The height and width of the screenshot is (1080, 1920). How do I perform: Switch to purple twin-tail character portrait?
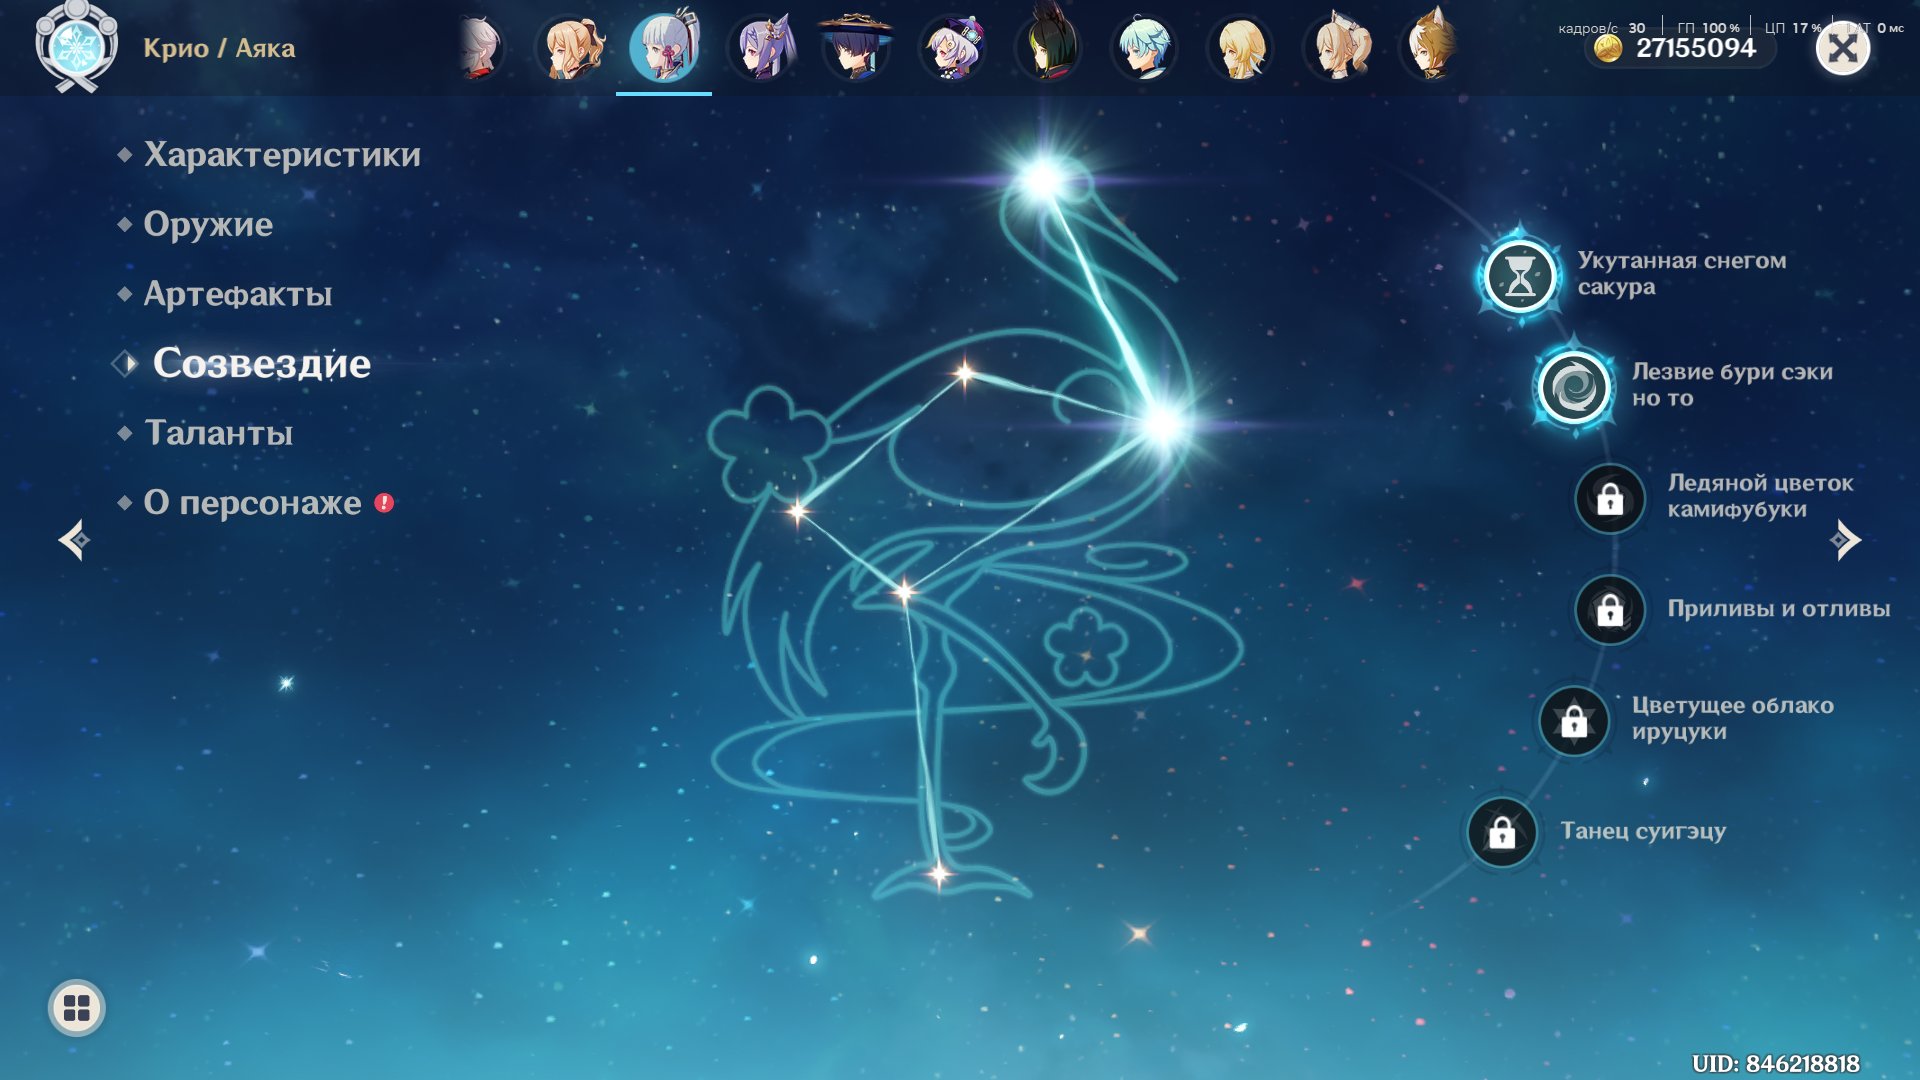pyautogui.click(x=762, y=47)
